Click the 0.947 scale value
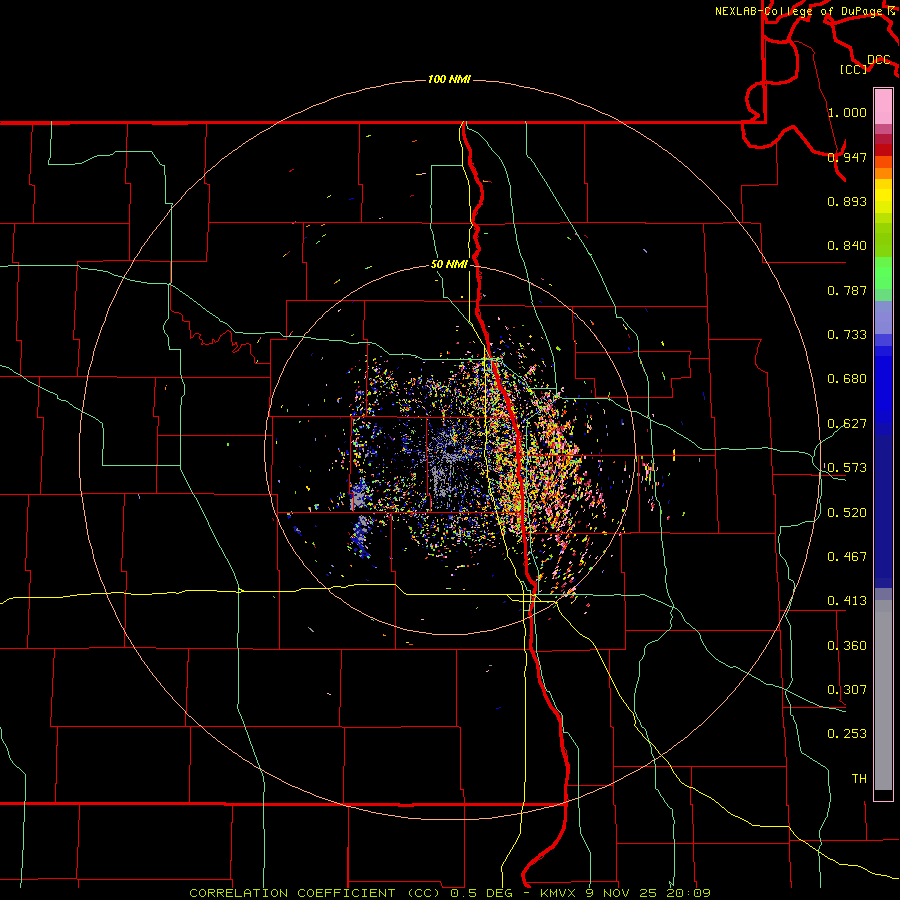 (847, 157)
